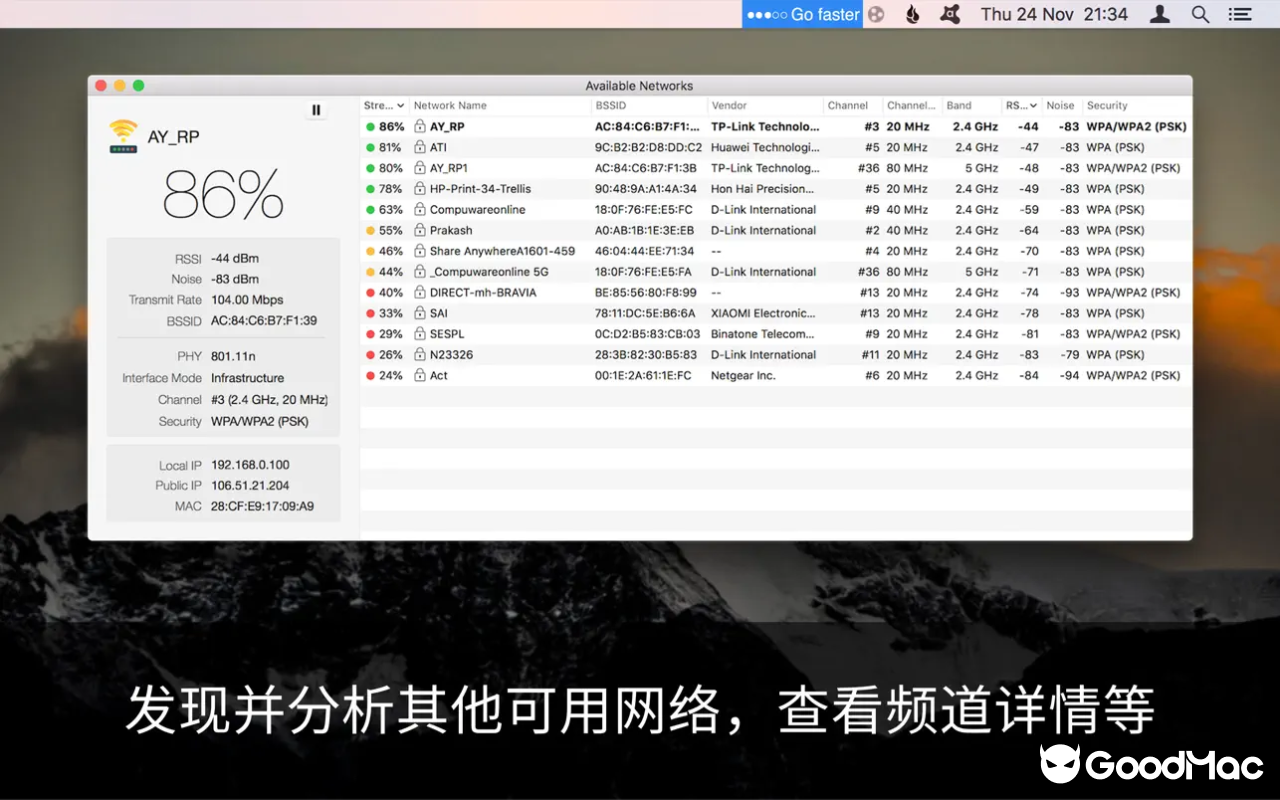Open the Go faster signal menu bar item
This screenshot has width=1280, height=800.
click(x=802, y=14)
